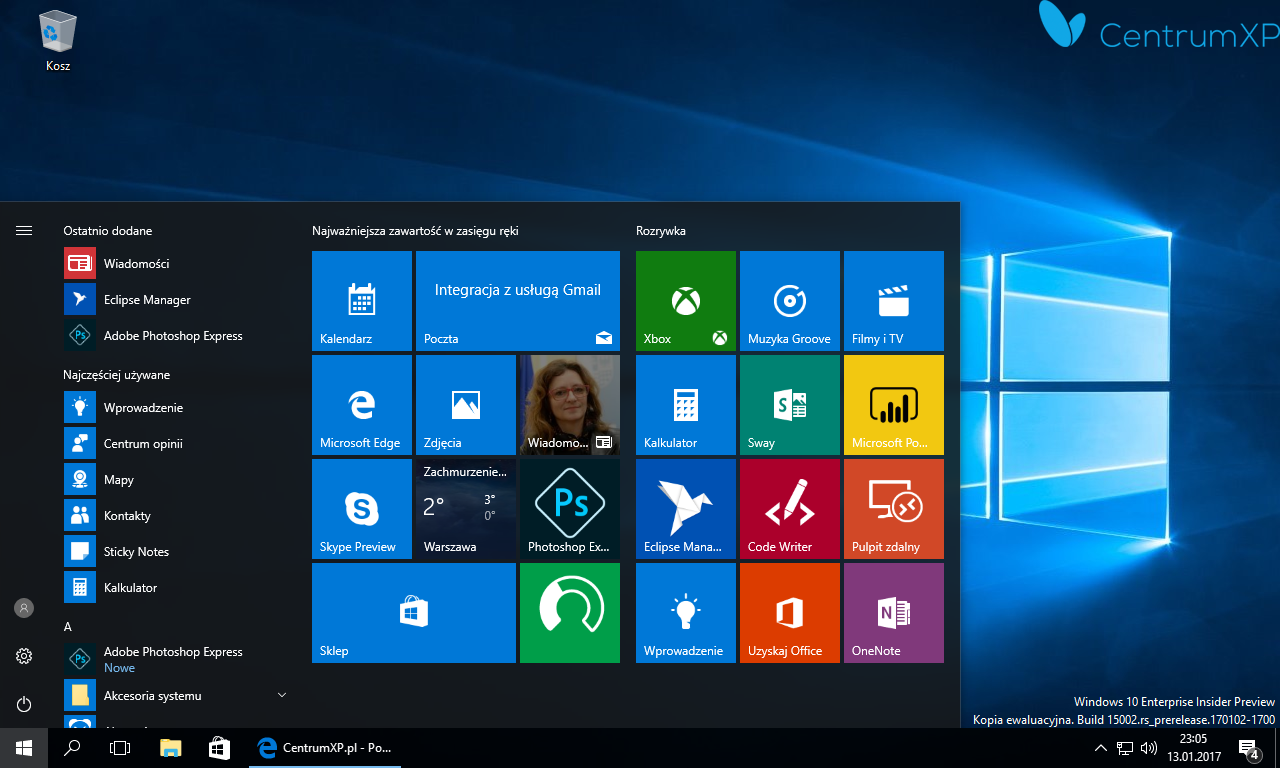1280x768 pixels.
Task: Open File Explorer from taskbar
Action: click(171, 748)
